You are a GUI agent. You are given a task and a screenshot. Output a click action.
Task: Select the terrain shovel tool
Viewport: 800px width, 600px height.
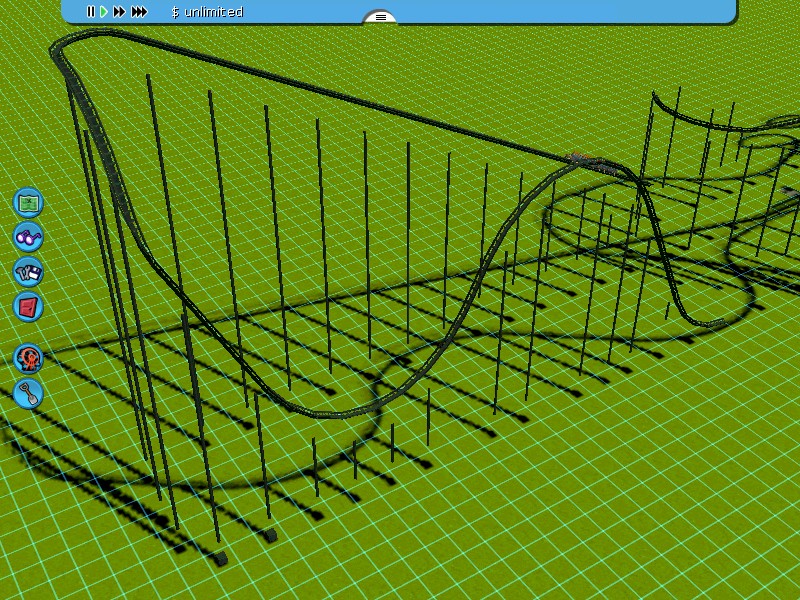tap(28, 392)
